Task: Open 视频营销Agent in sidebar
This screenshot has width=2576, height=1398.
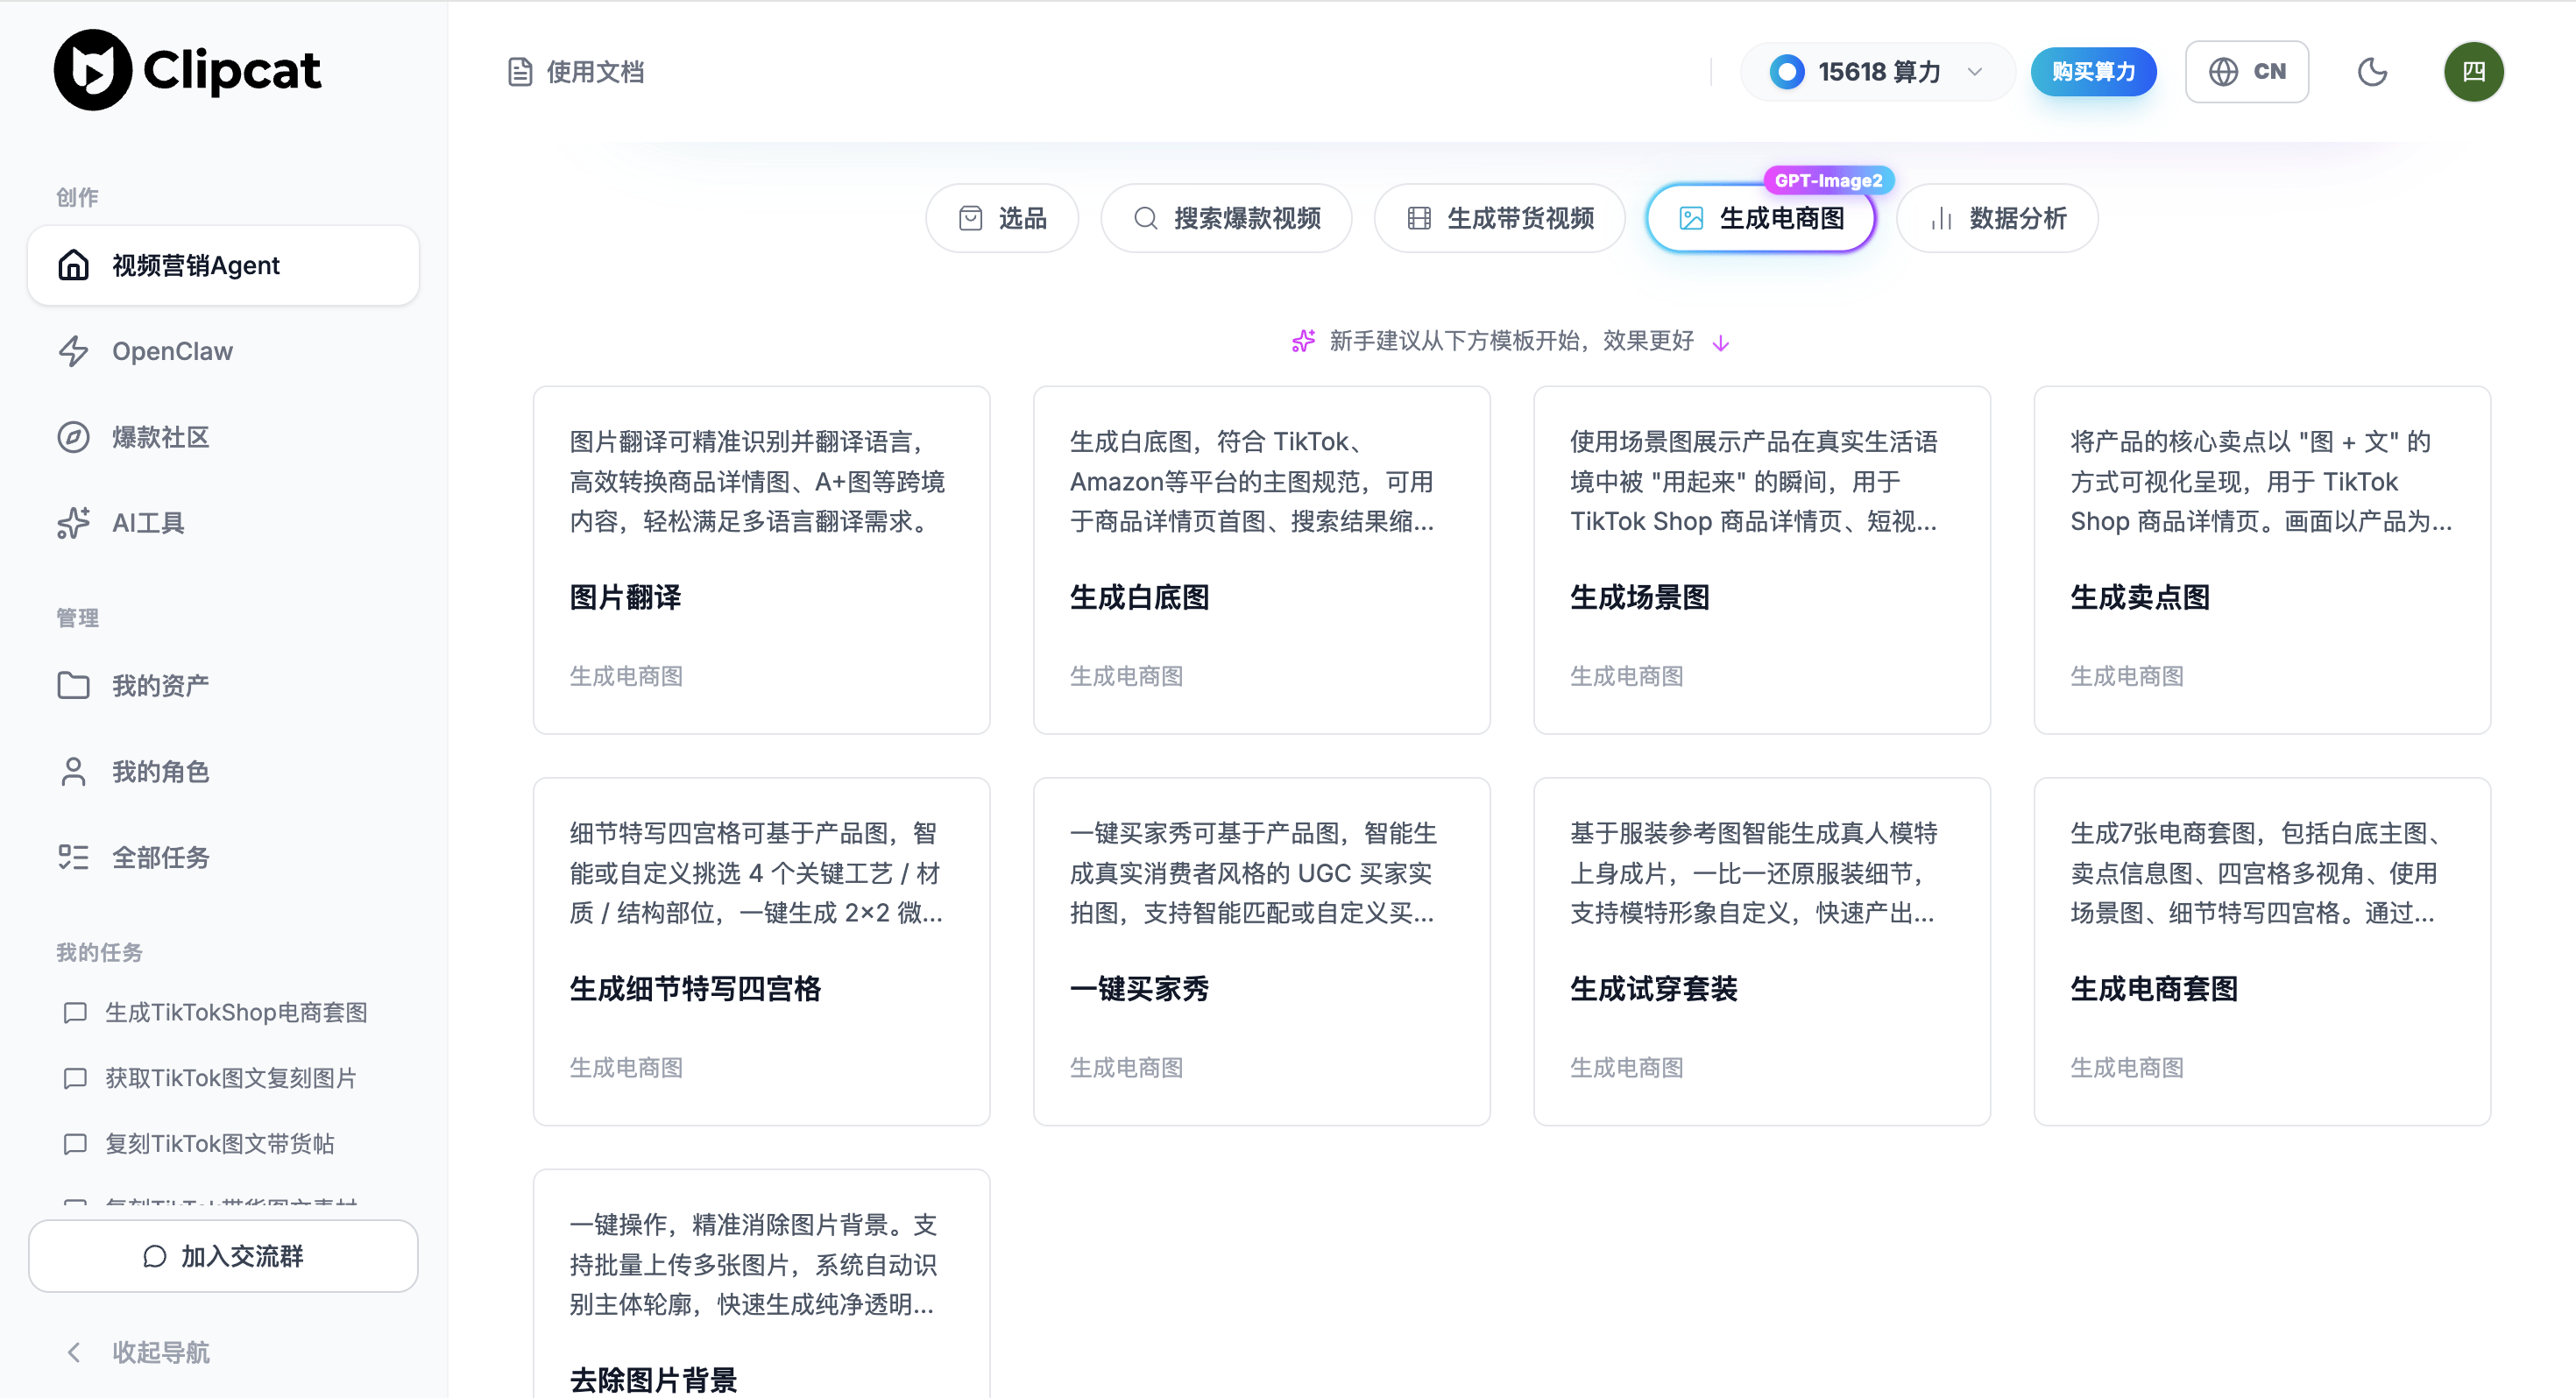Action: [x=223, y=265]
